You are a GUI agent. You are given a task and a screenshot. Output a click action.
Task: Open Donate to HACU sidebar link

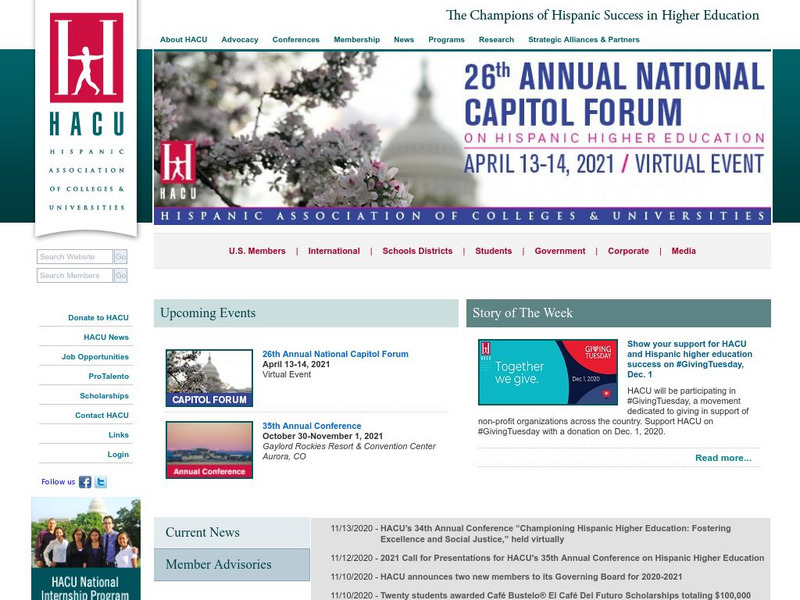pos(98,317)
